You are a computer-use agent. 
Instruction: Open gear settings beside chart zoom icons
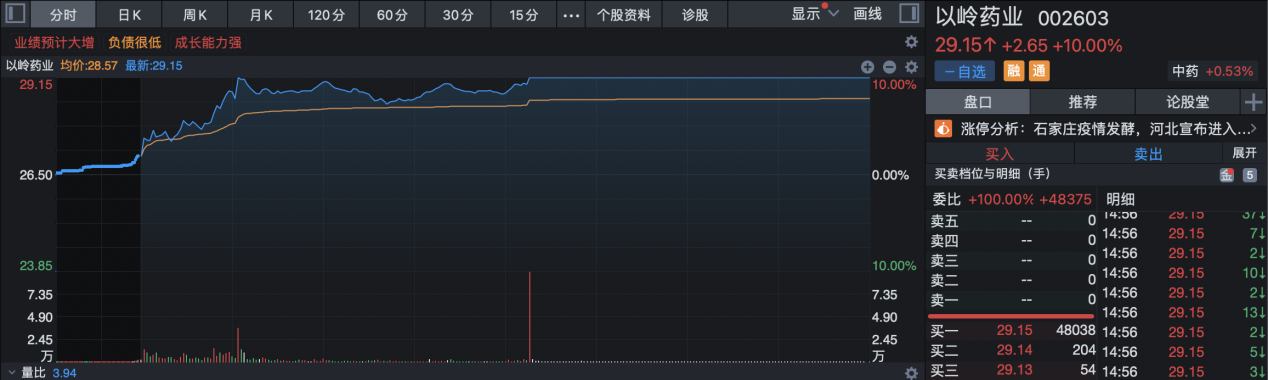[911, 66]
